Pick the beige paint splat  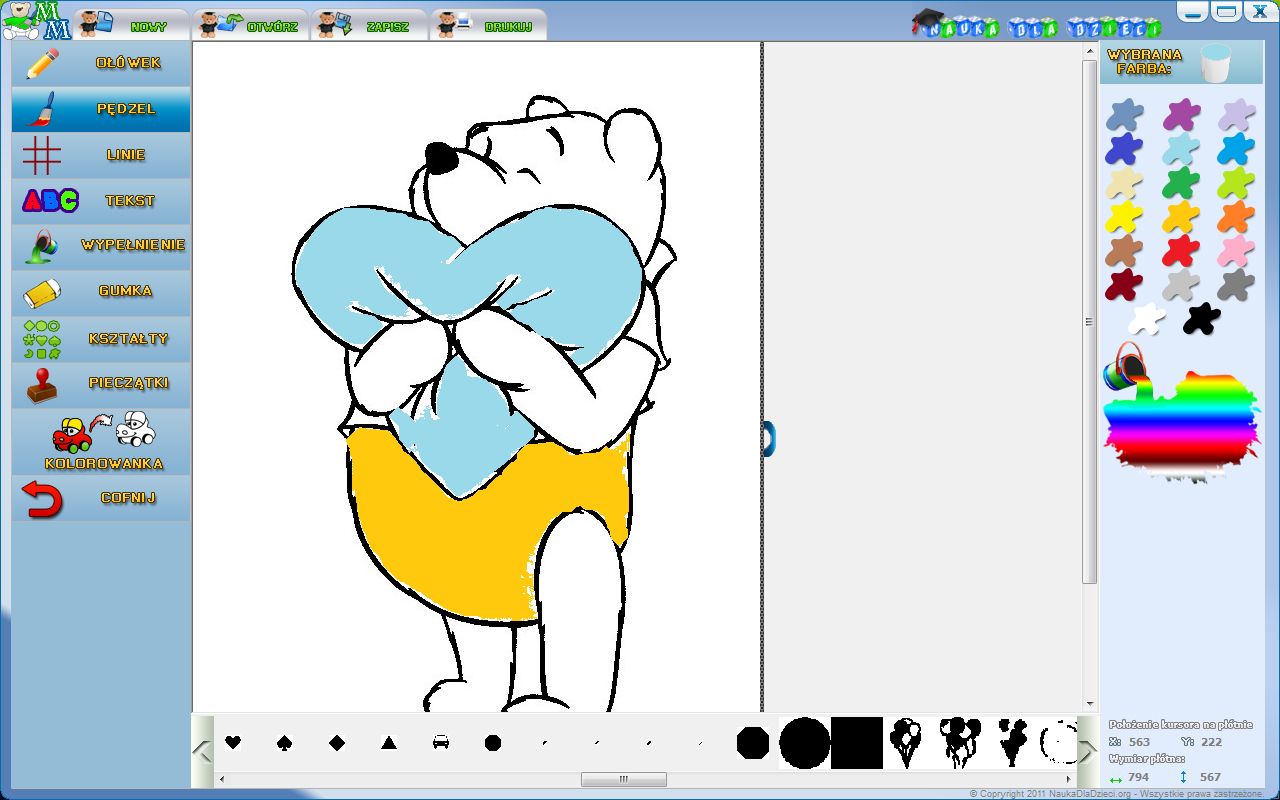(1125, 183)
